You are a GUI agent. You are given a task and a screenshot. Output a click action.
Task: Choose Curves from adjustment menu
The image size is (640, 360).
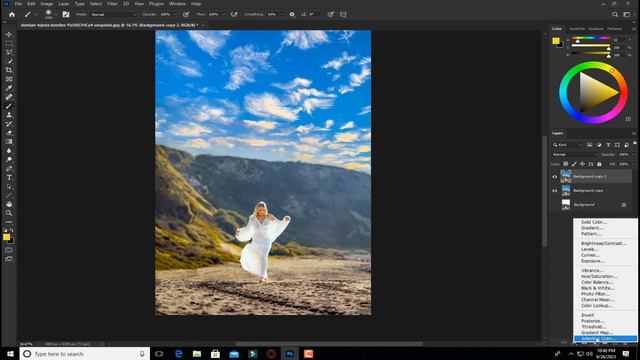(x=590, y=255)
